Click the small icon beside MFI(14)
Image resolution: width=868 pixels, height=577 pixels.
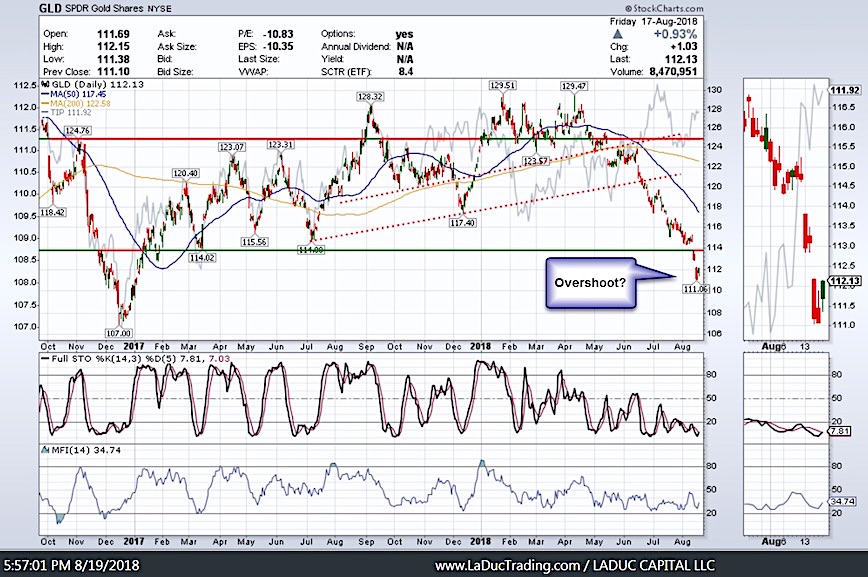(45, 450)
